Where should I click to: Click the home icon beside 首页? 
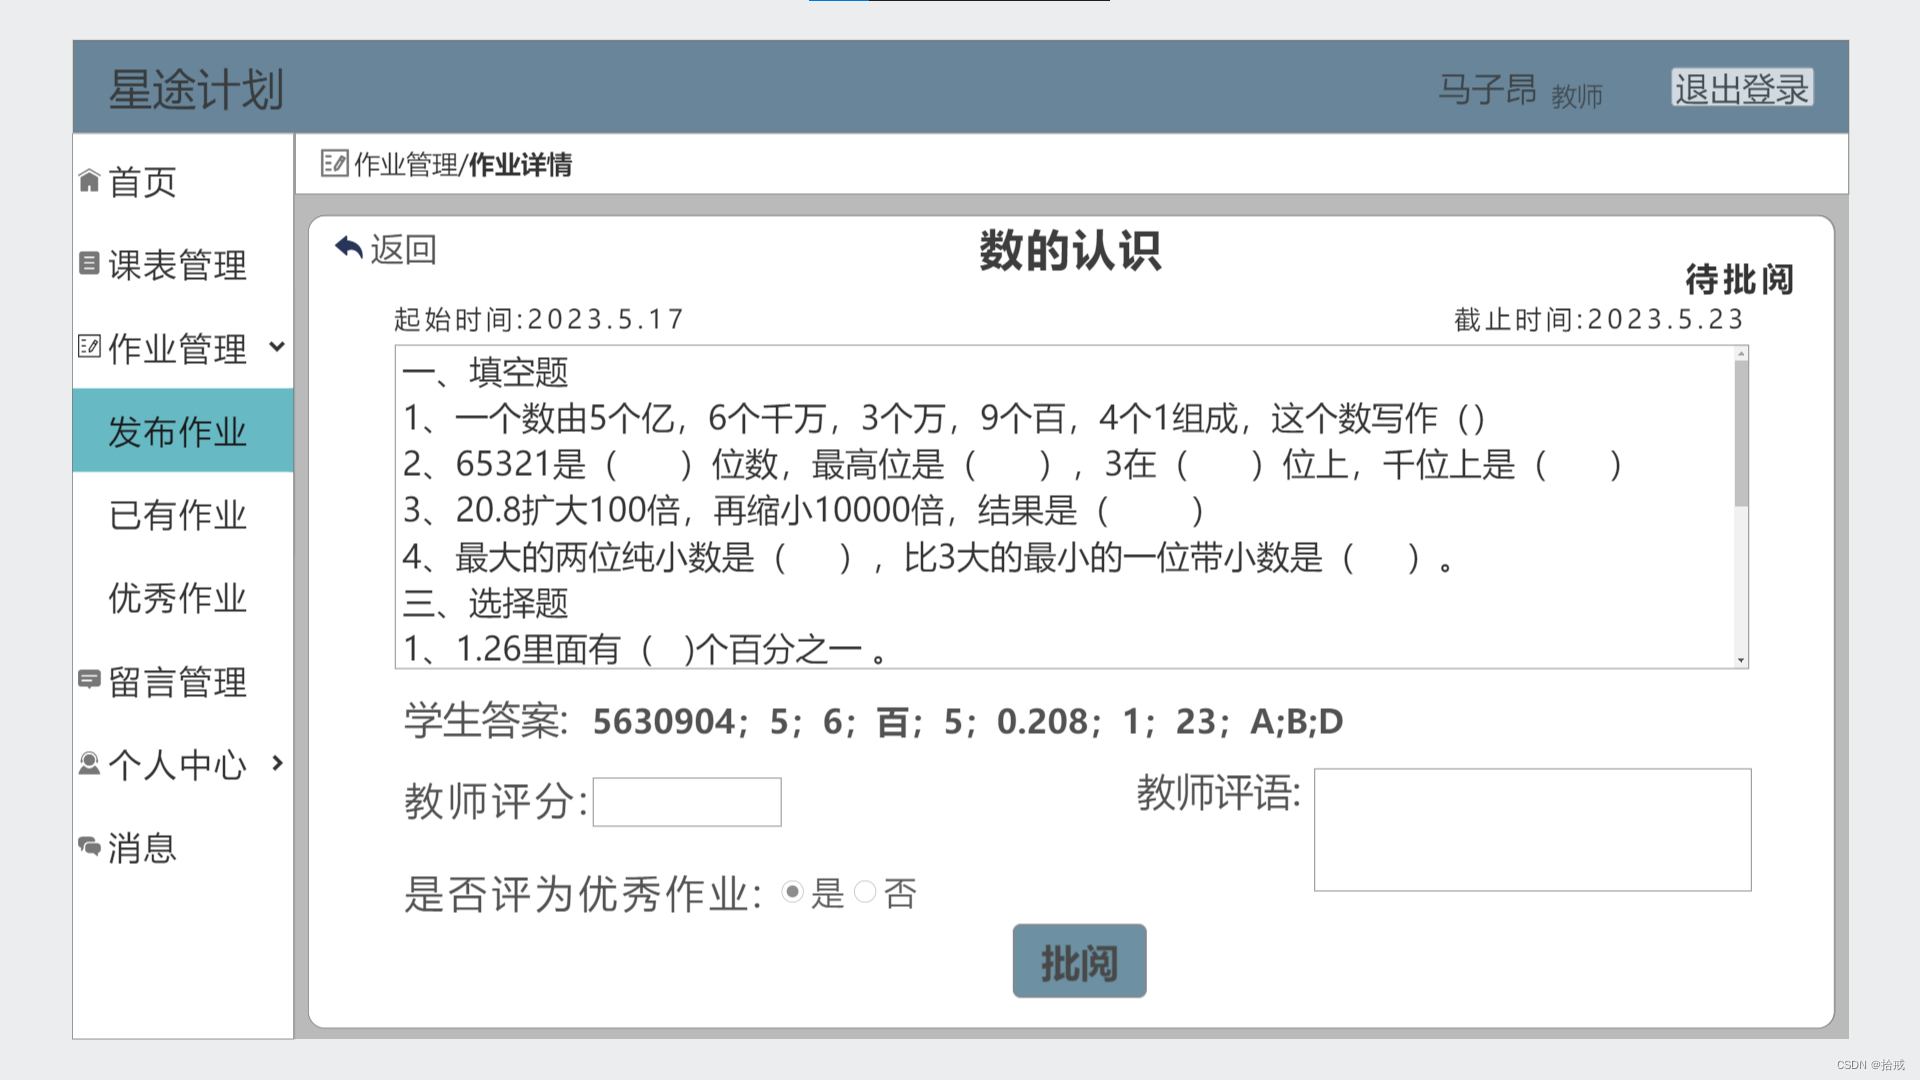click(89, 180)
